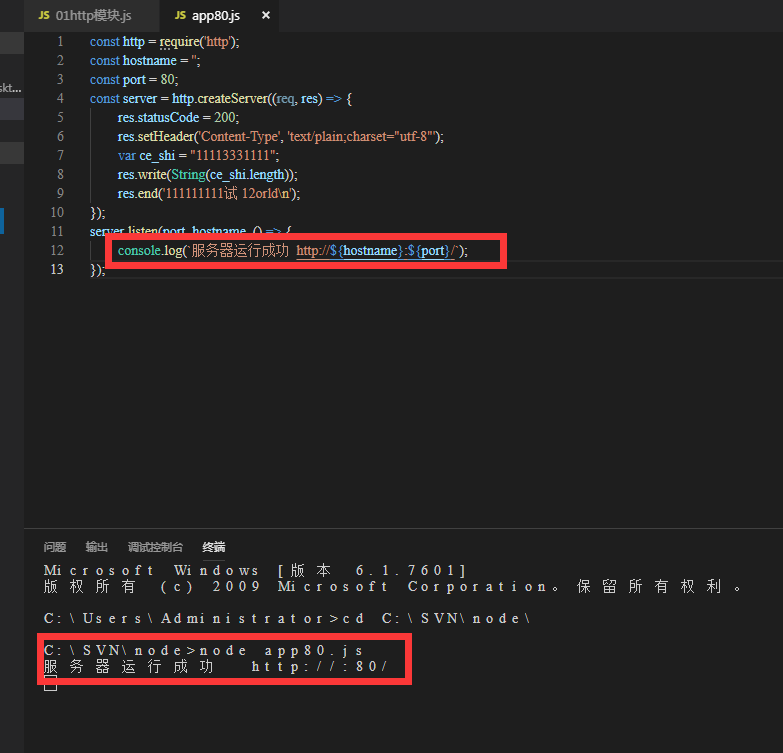Select the 终端 panel tab
Screen dimensions: 783x753
click(x=214, y=547)
